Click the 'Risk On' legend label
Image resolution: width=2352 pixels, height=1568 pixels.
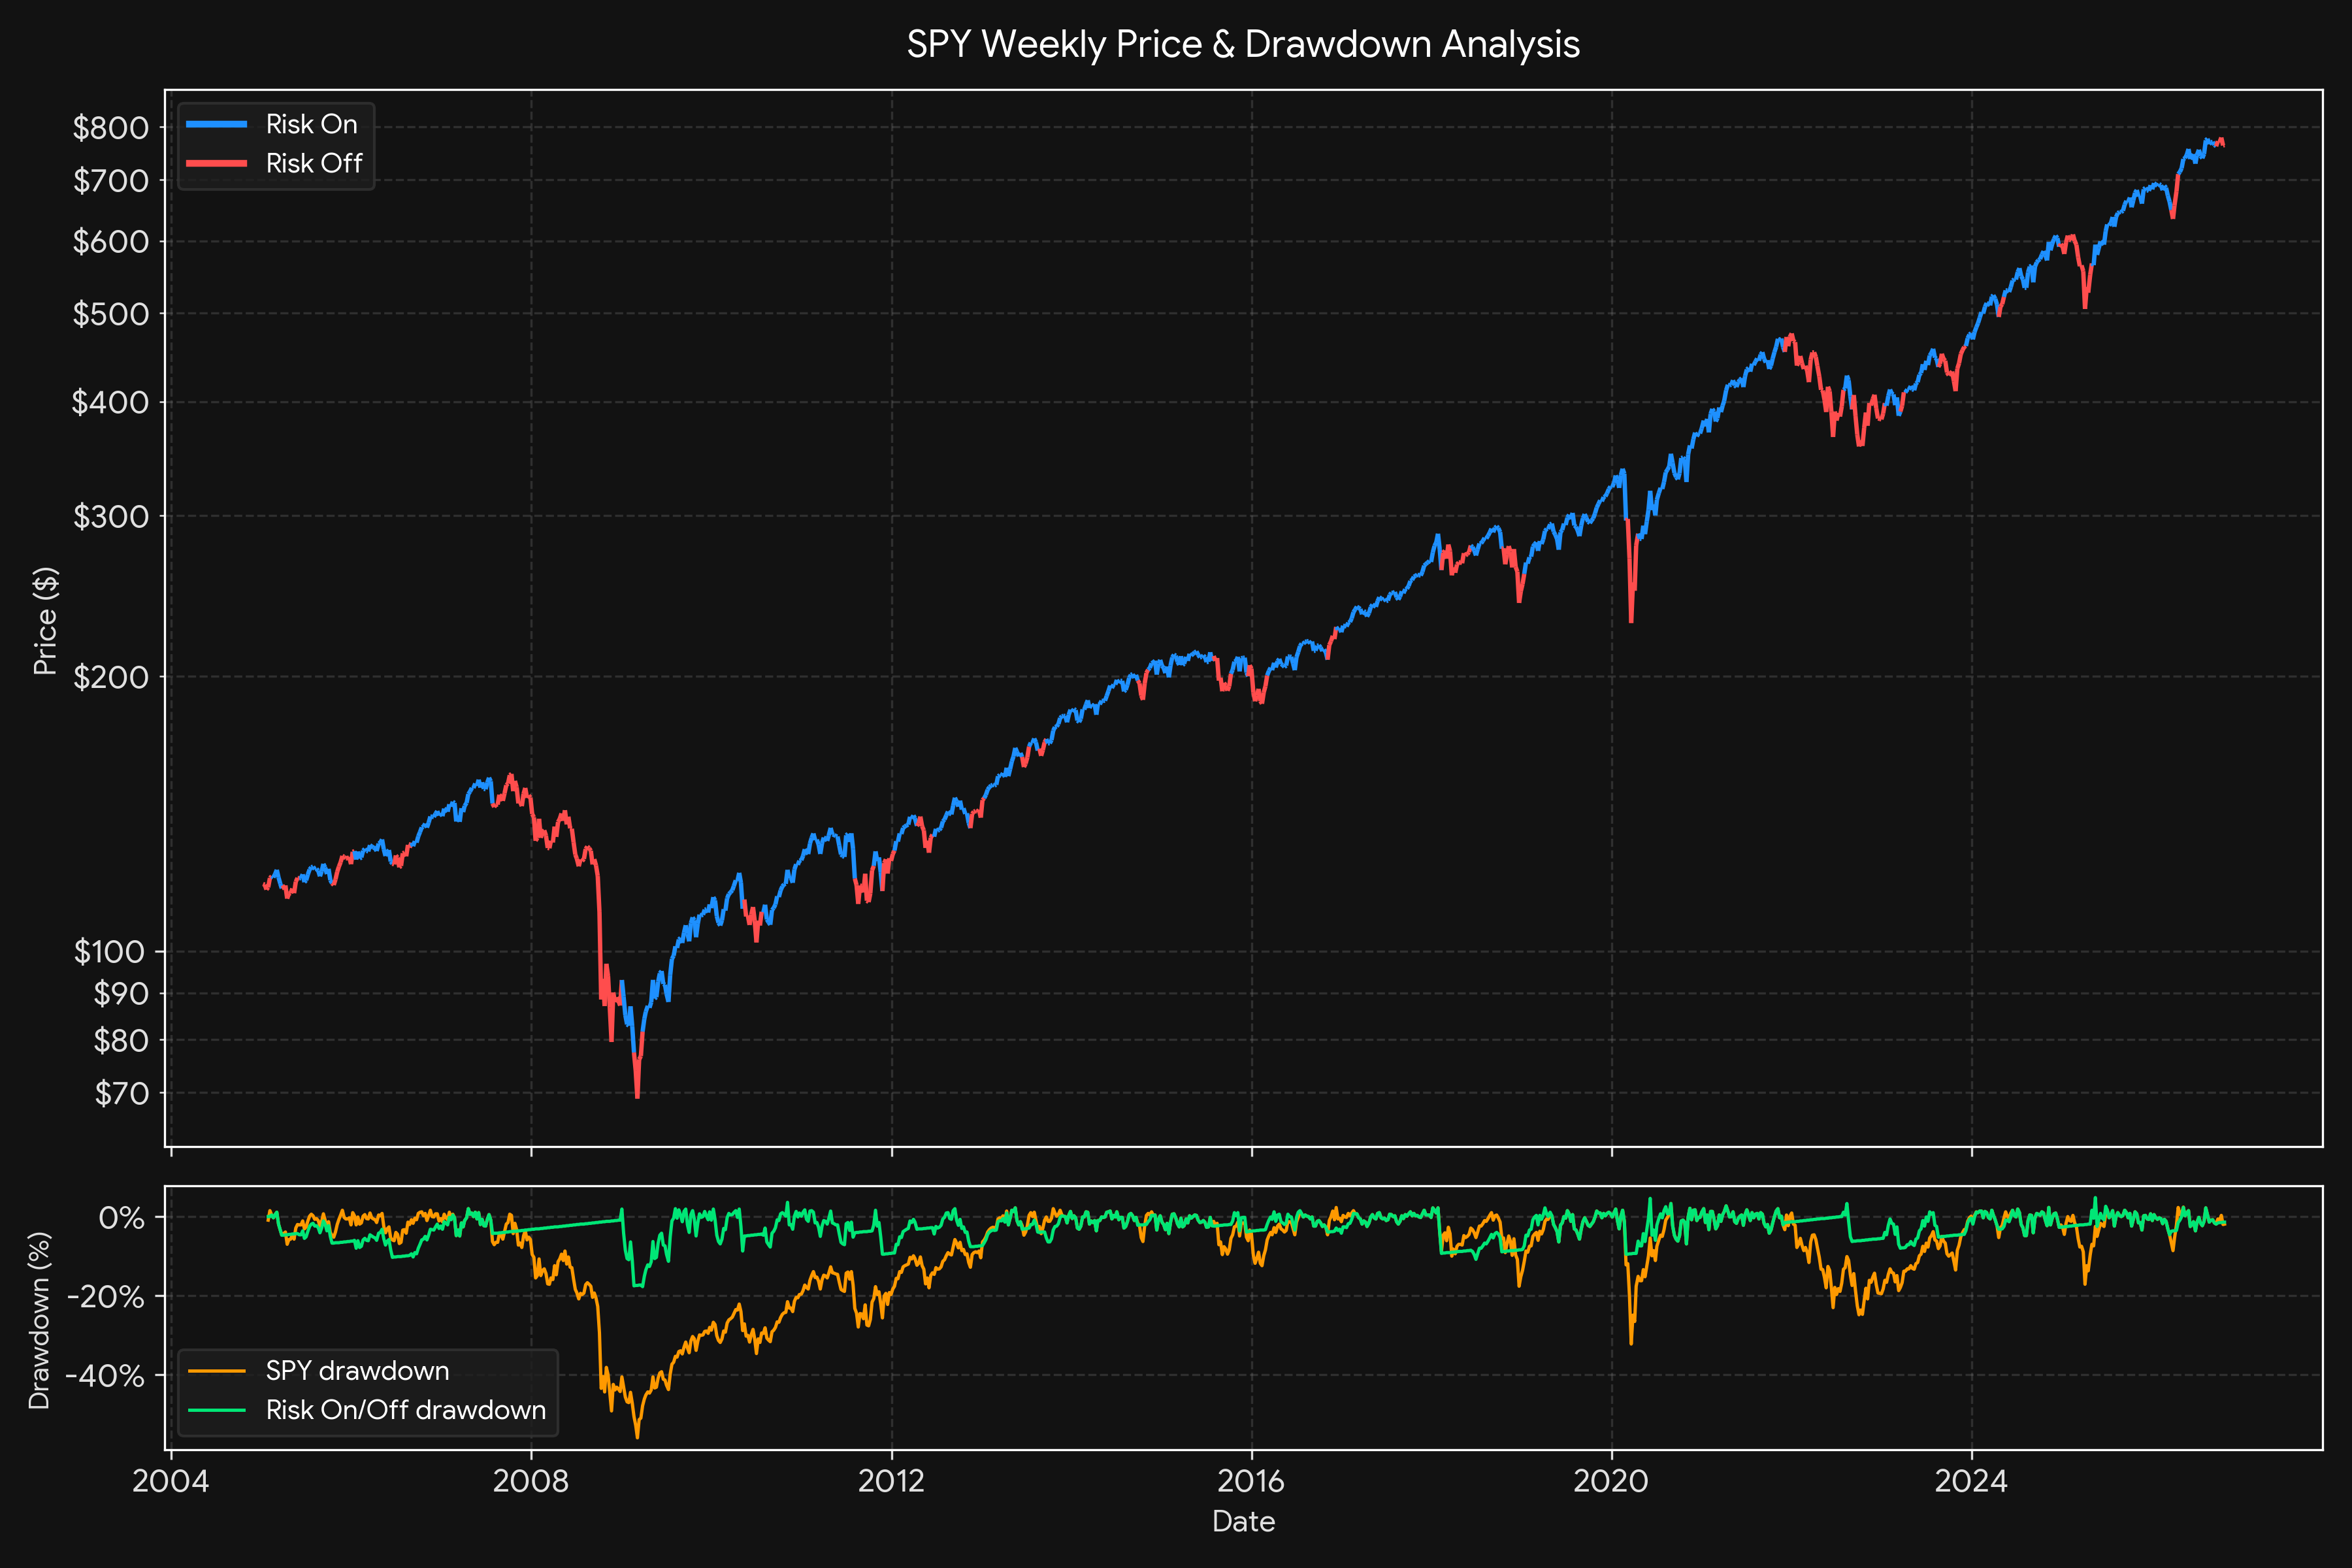click(312, 124)
